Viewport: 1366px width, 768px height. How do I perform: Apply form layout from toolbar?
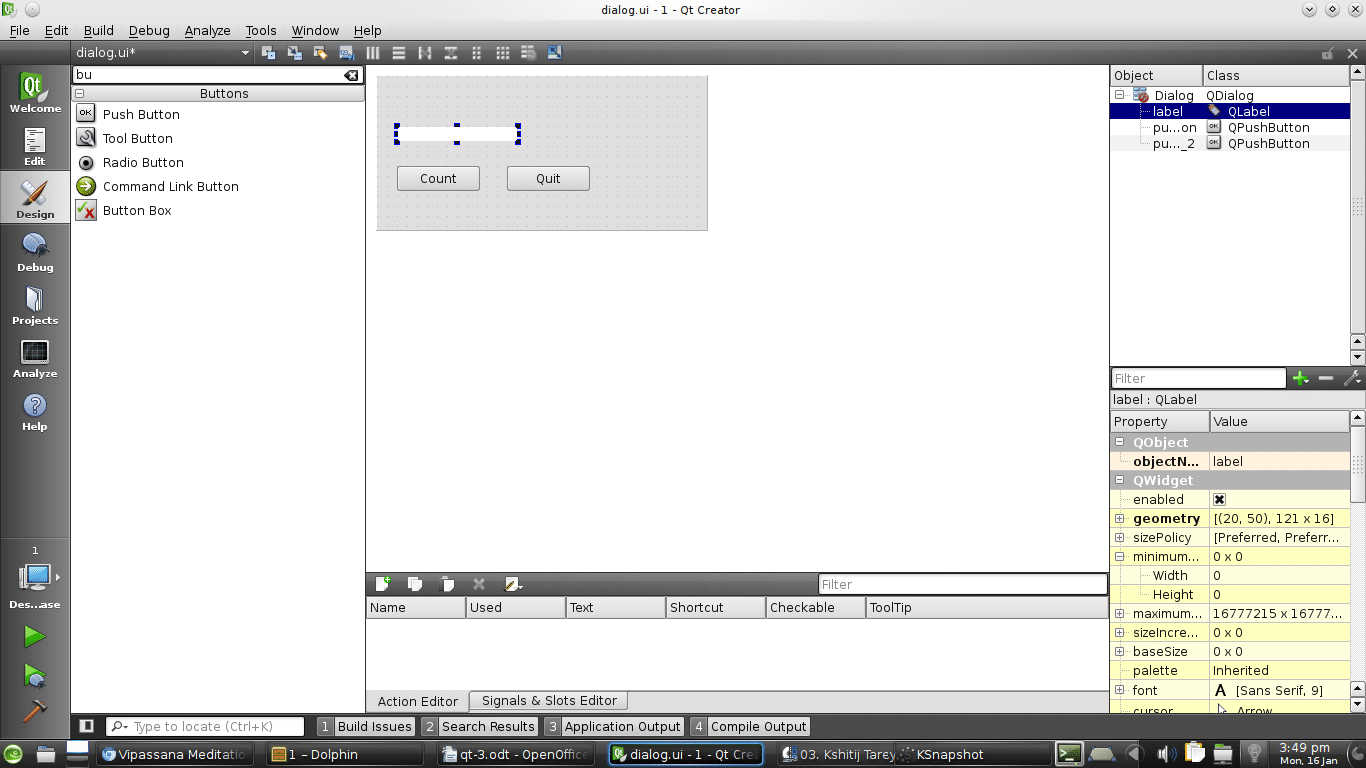(477, 53)
